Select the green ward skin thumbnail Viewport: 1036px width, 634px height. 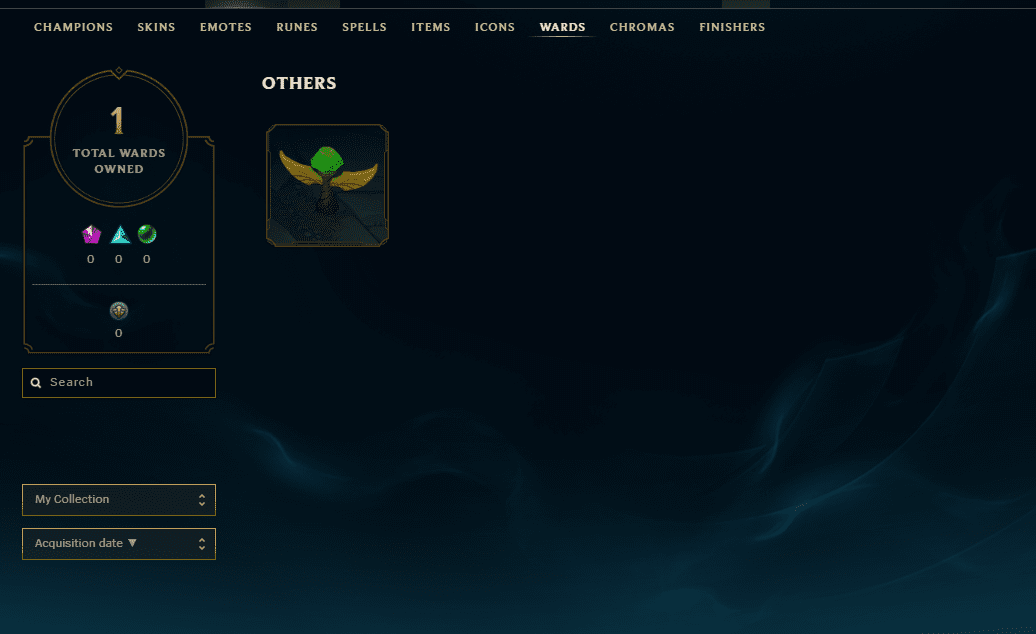(x=327, y=186)
